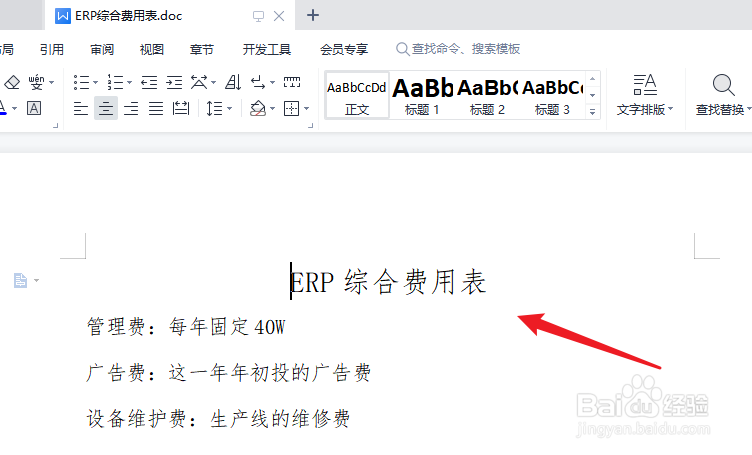The image size is (752, 455).
Task: Expand borders dropdown arrow
Action: [x=306, y=109]
